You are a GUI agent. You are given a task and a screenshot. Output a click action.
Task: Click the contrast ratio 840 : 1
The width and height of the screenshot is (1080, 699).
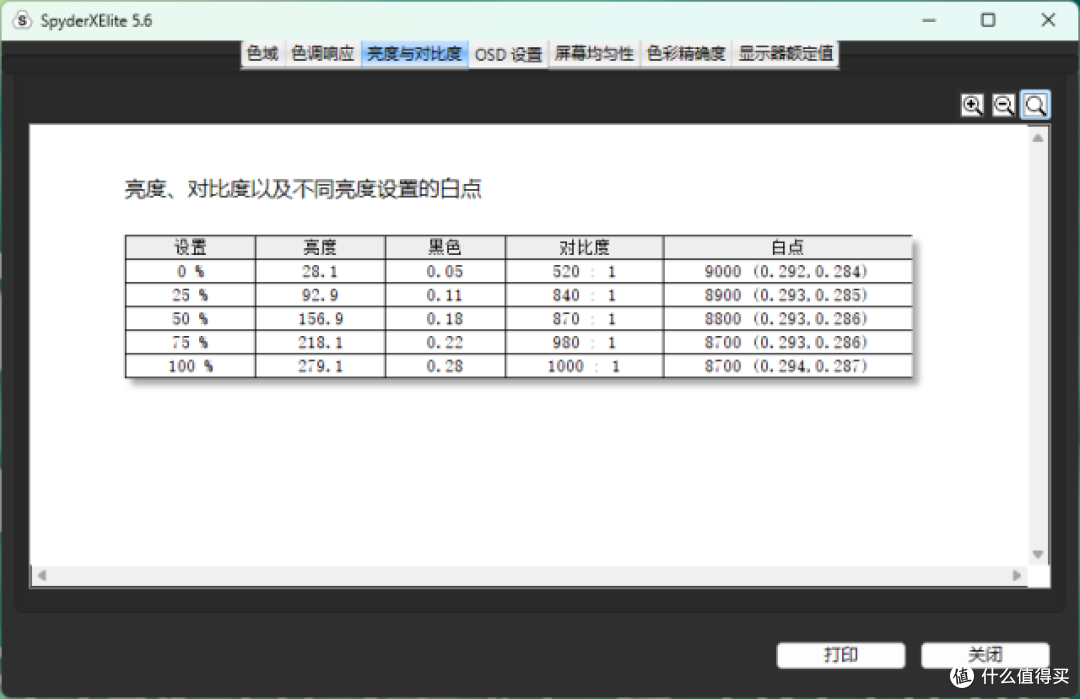coord(584,295)
